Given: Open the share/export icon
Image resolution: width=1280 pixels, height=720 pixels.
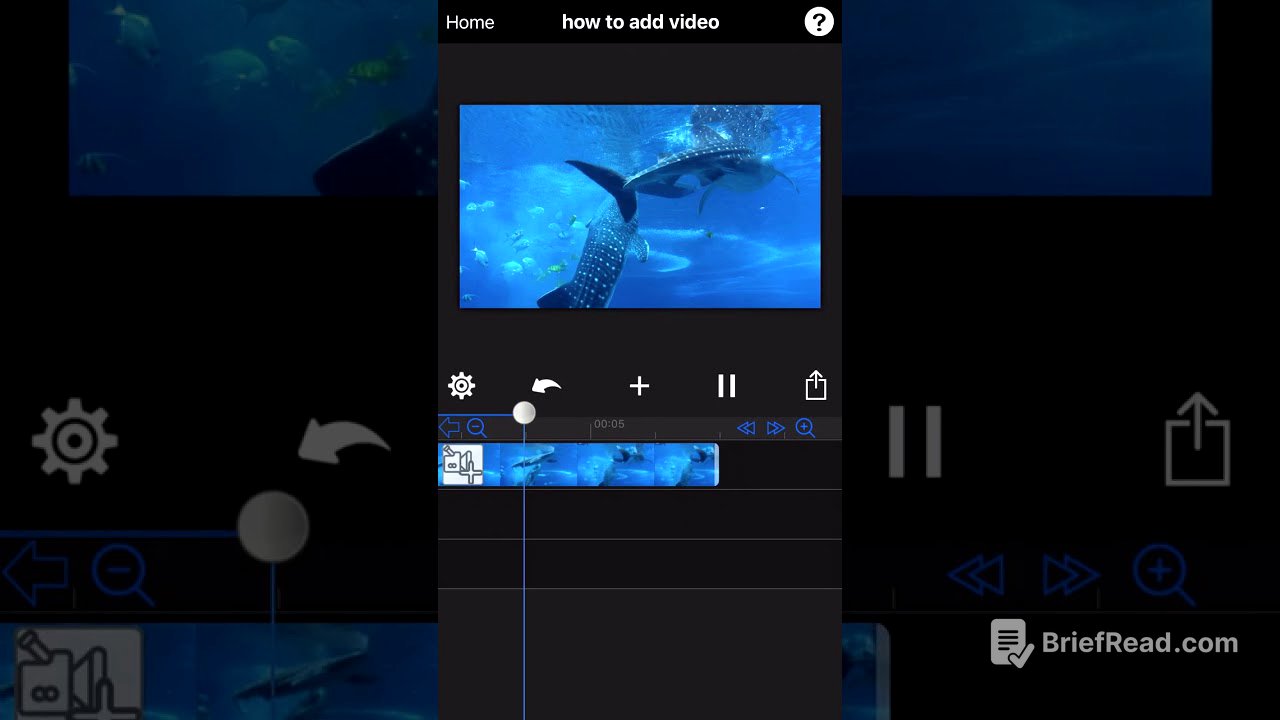Looking at the screenshot, I should (x=816, y=385).
